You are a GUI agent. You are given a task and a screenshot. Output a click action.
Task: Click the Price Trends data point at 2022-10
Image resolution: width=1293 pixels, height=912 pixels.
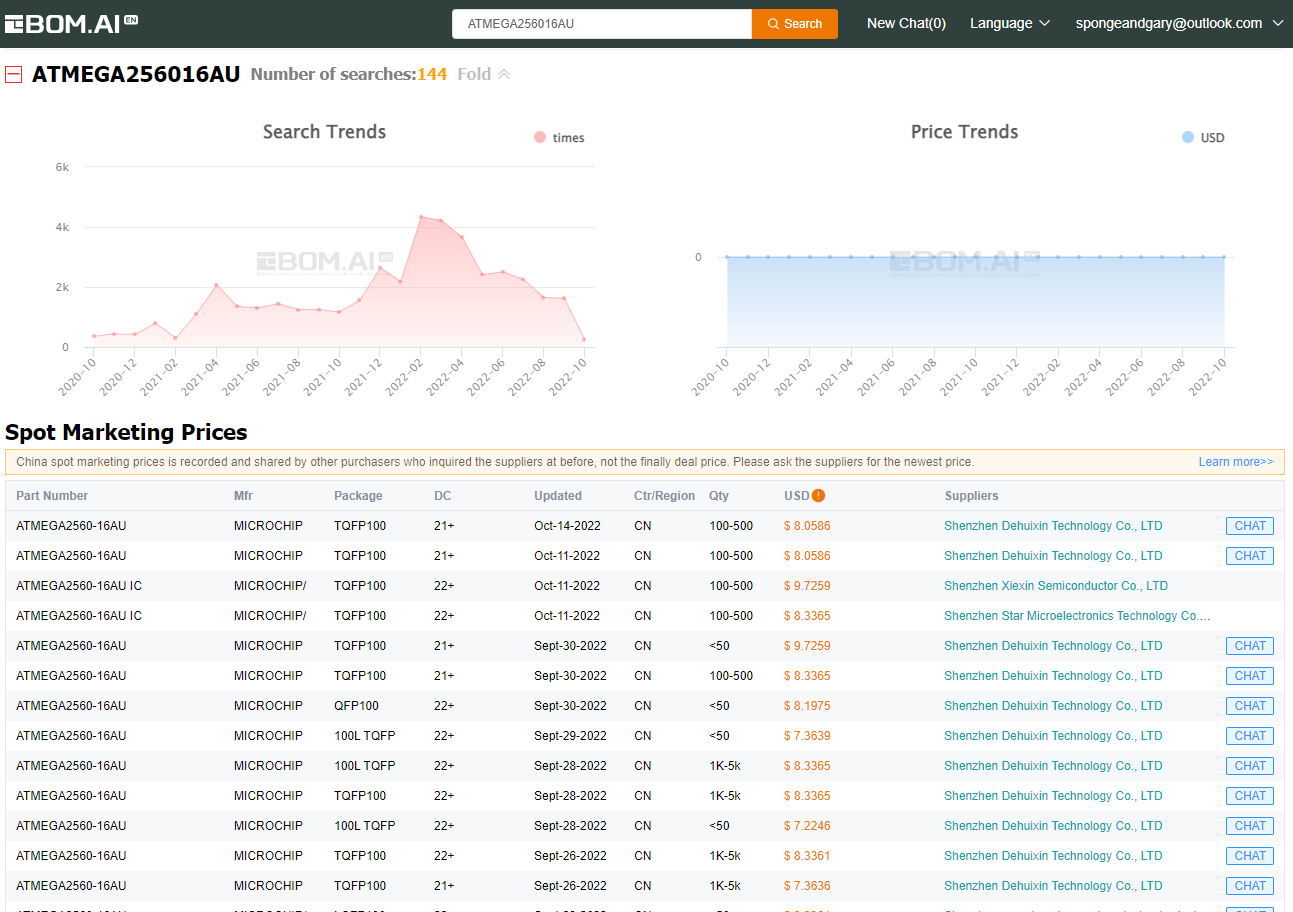[1223, 257]
